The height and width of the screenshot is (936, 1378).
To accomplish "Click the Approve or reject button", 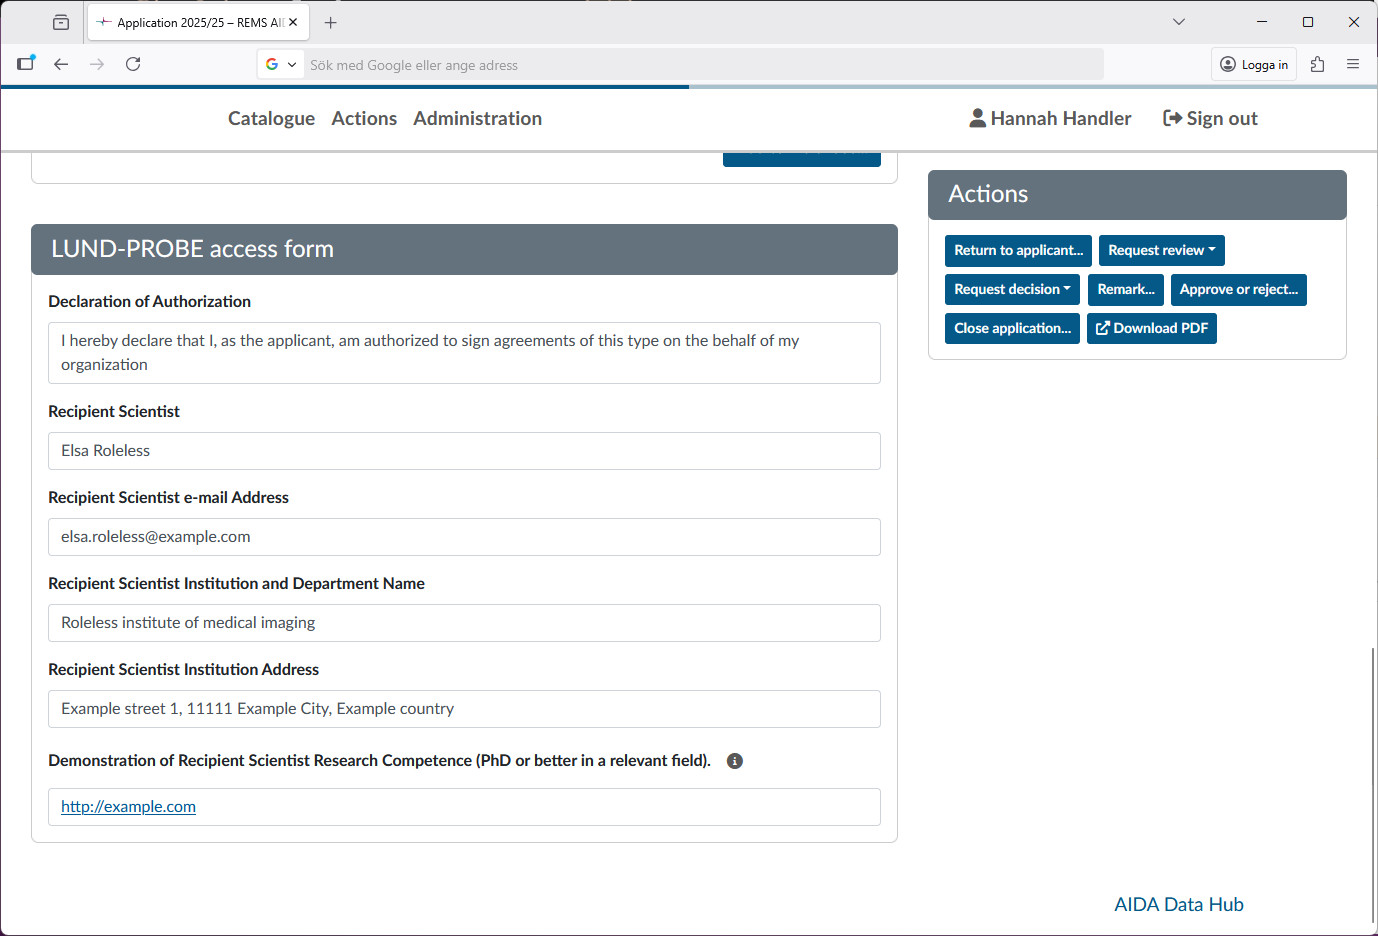I will coord(1238,289).
